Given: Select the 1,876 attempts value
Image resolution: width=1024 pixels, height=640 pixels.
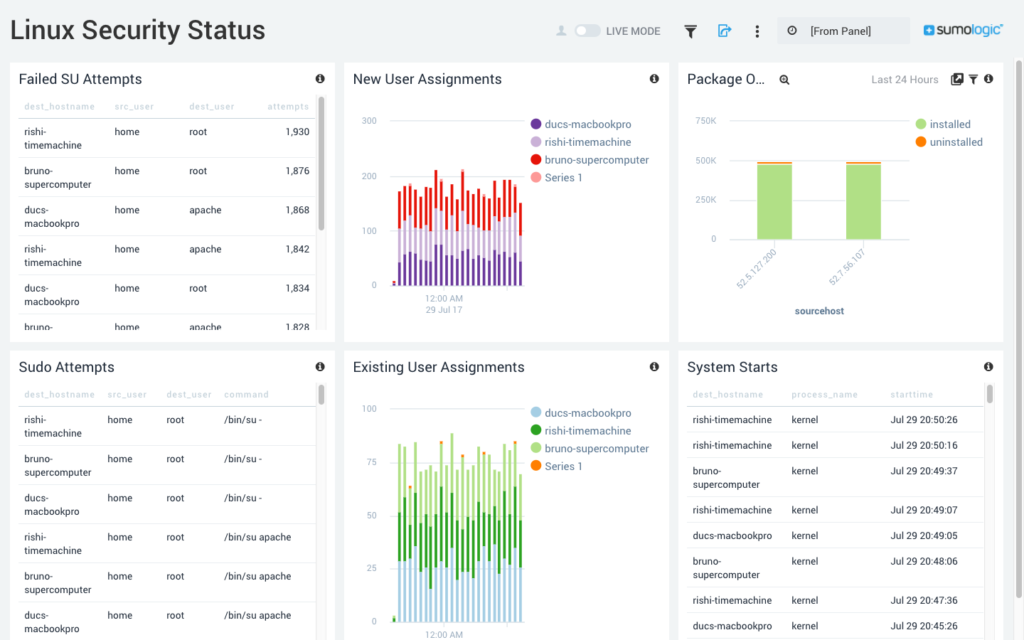Looking at the screenshot, I should (297, 171).
